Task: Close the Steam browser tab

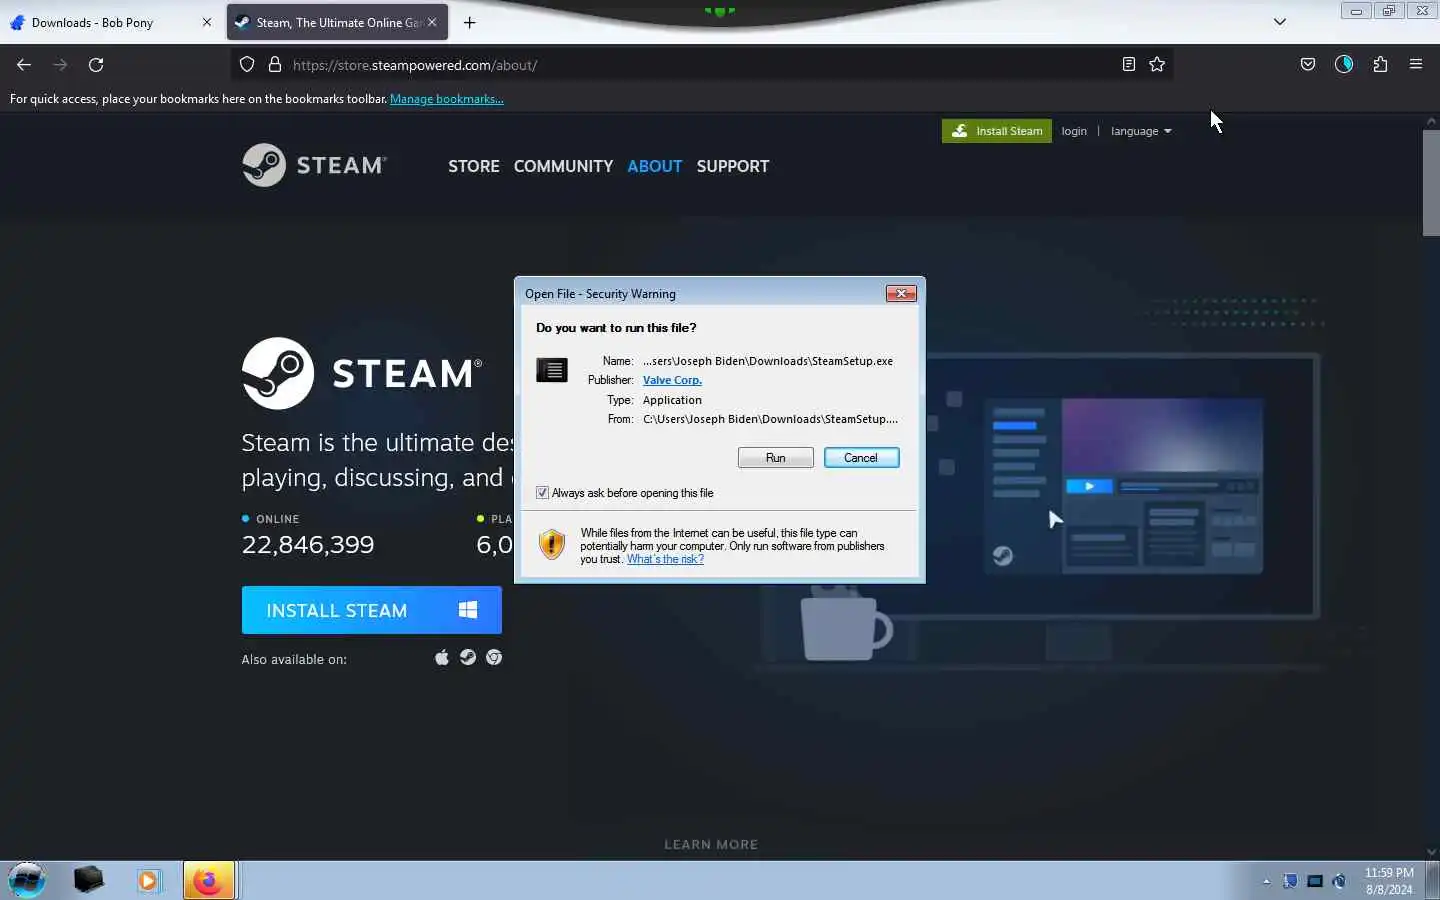Action: pos(432,22)
